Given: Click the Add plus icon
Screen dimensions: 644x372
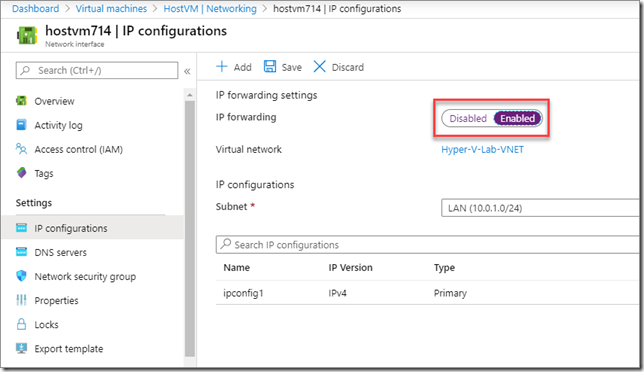Looking at the screenshot, I should pyautogui.click(x=222, y=67).
